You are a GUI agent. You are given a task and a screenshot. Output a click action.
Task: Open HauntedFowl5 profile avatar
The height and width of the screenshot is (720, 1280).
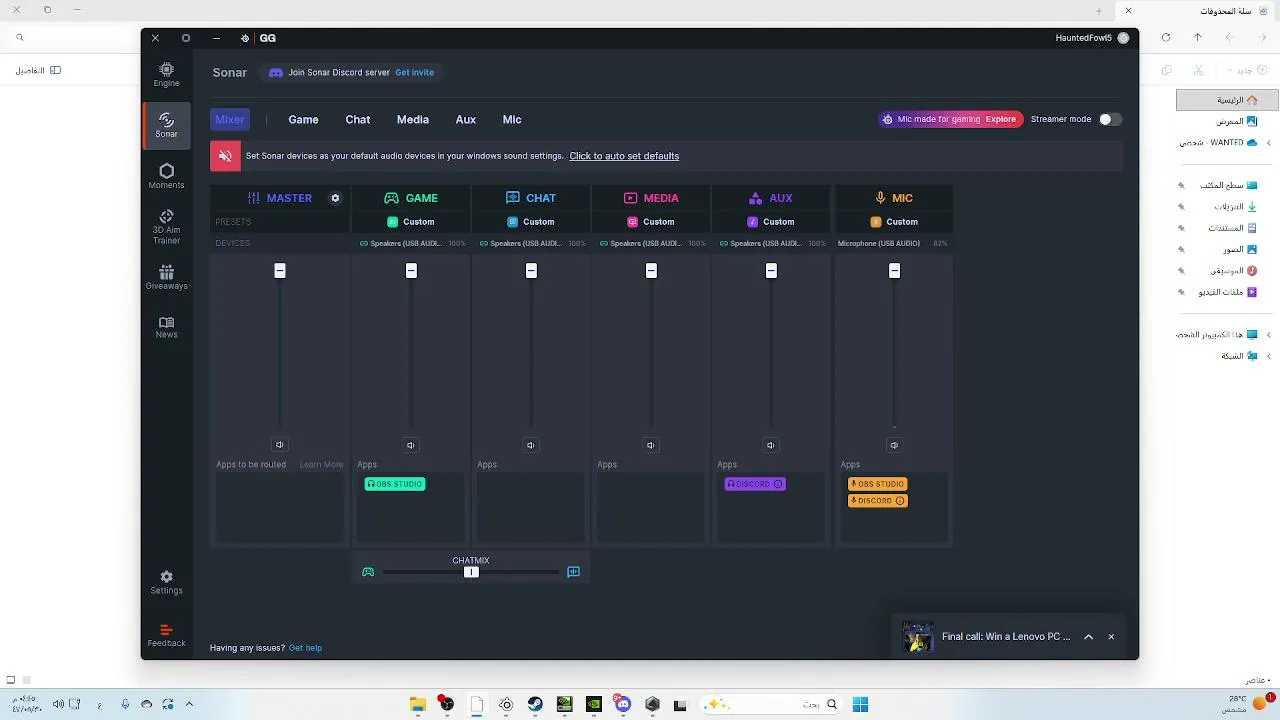[x=1123, y=38]
